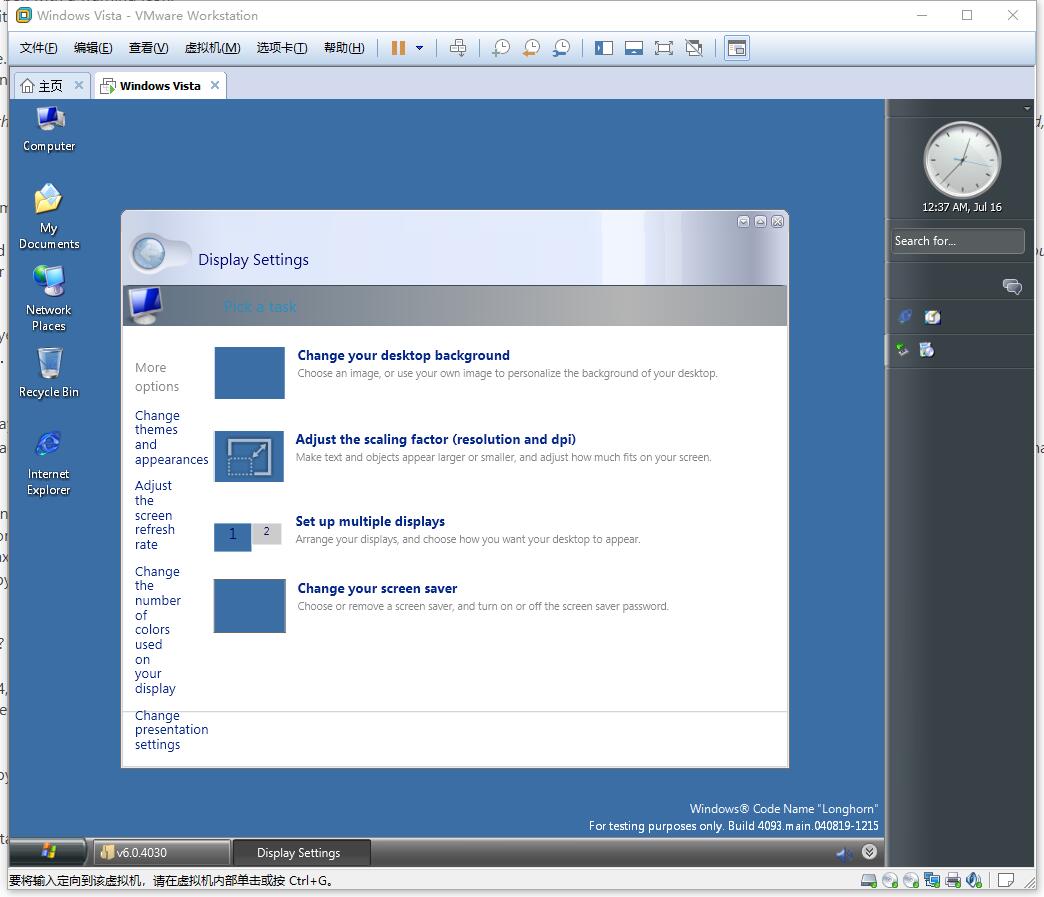Select the v6.0.4030 taskbar button
This screenshot has height=897, width=1044.
pos(160,852)
